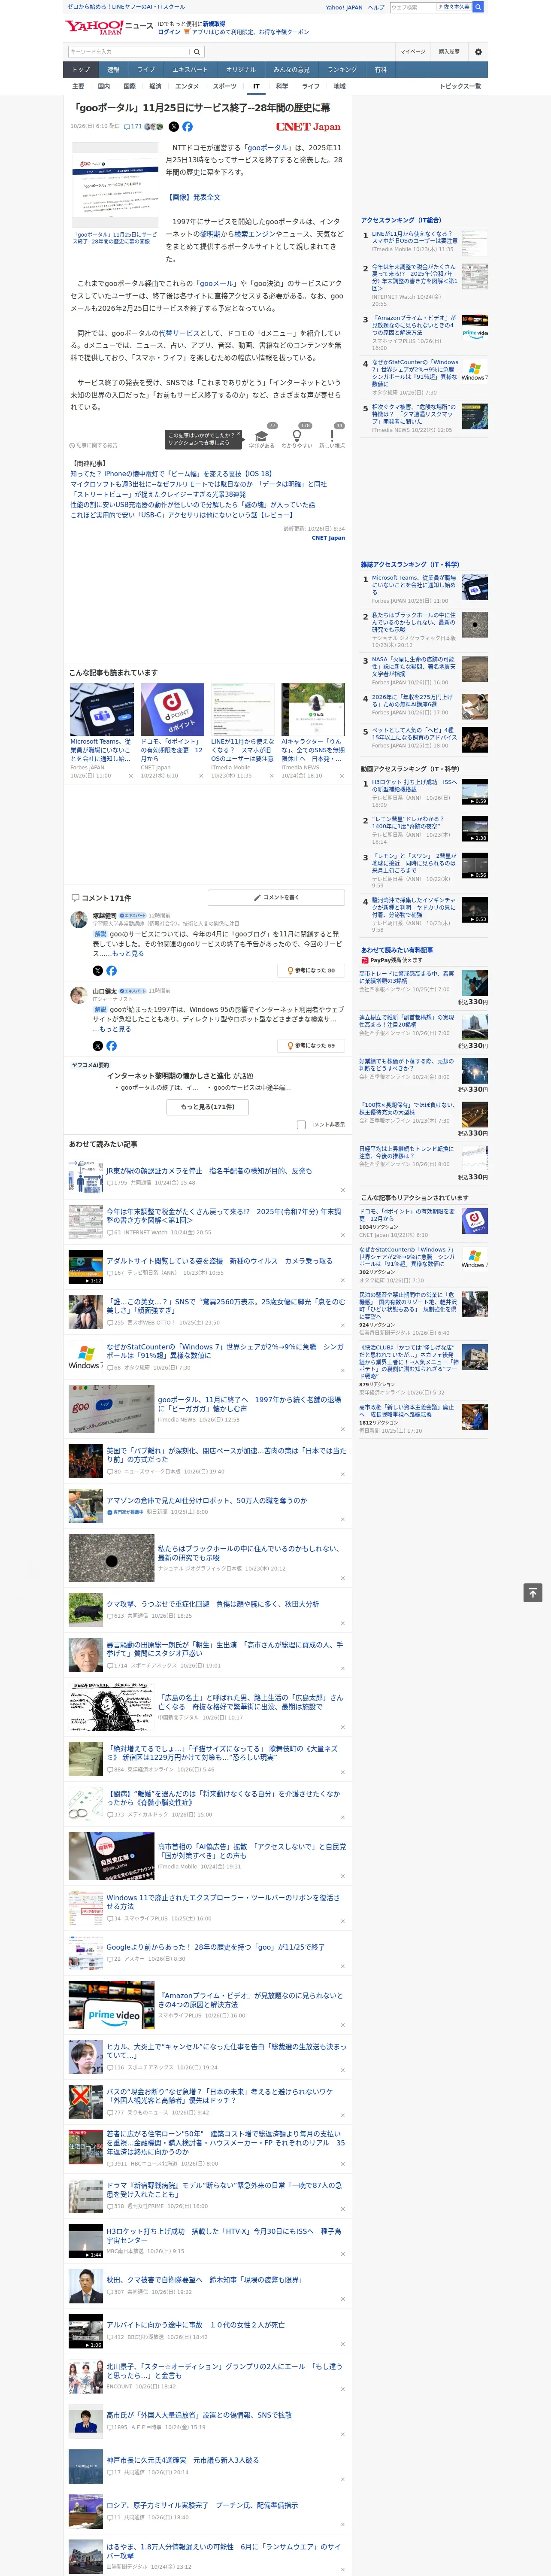
Task: Share 山口健太's comment on Facebook
Action: [x=111, y=1046]
